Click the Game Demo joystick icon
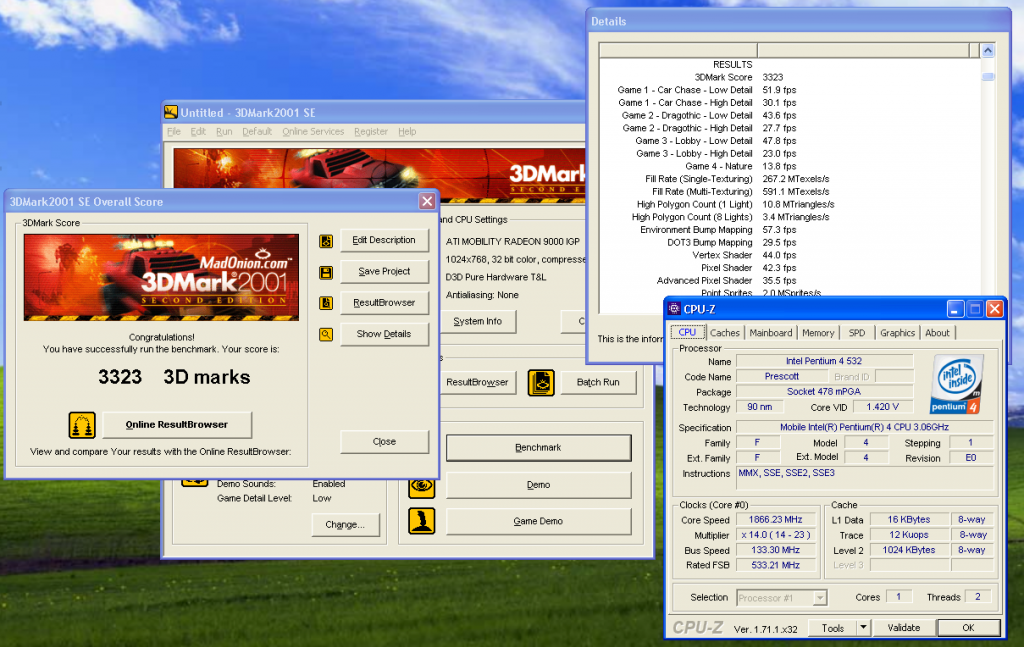This screenshot has height=647, width=1024. point(421,521)
